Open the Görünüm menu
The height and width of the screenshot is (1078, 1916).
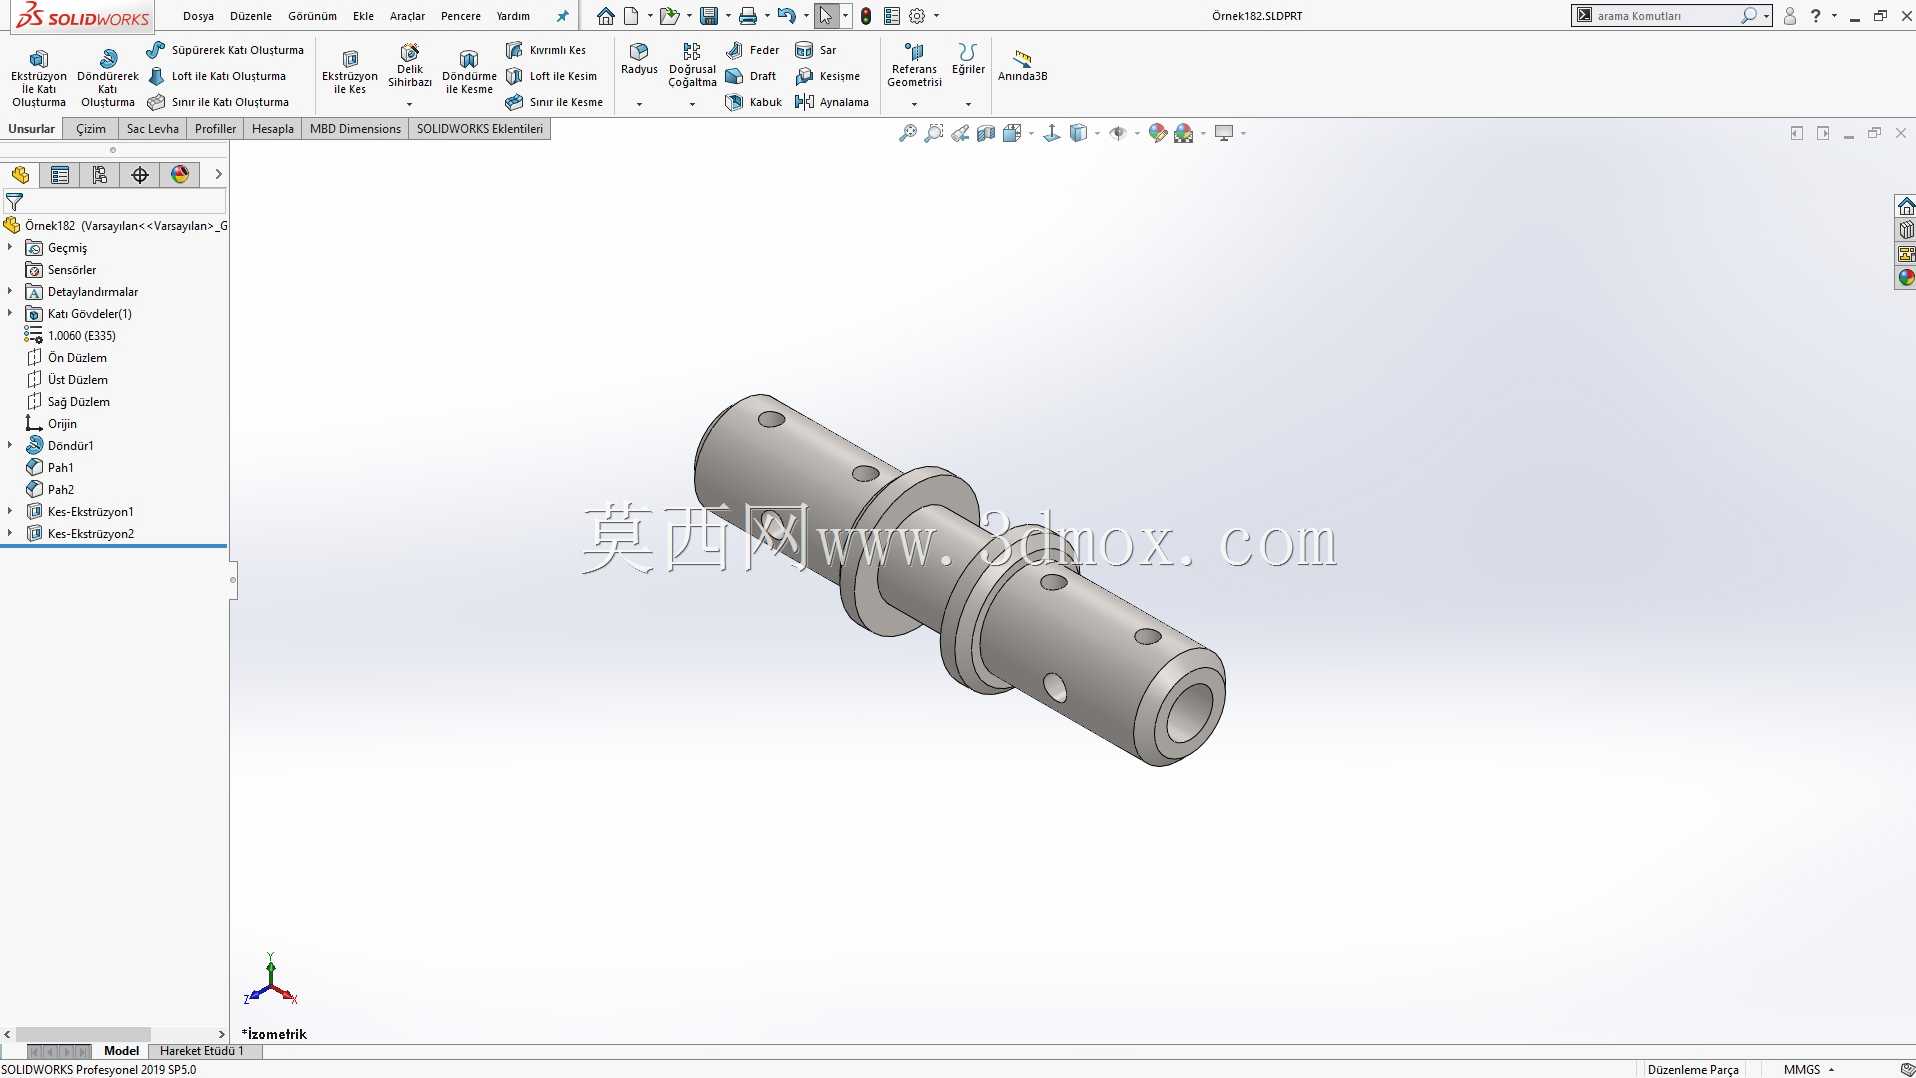[312, 16]
